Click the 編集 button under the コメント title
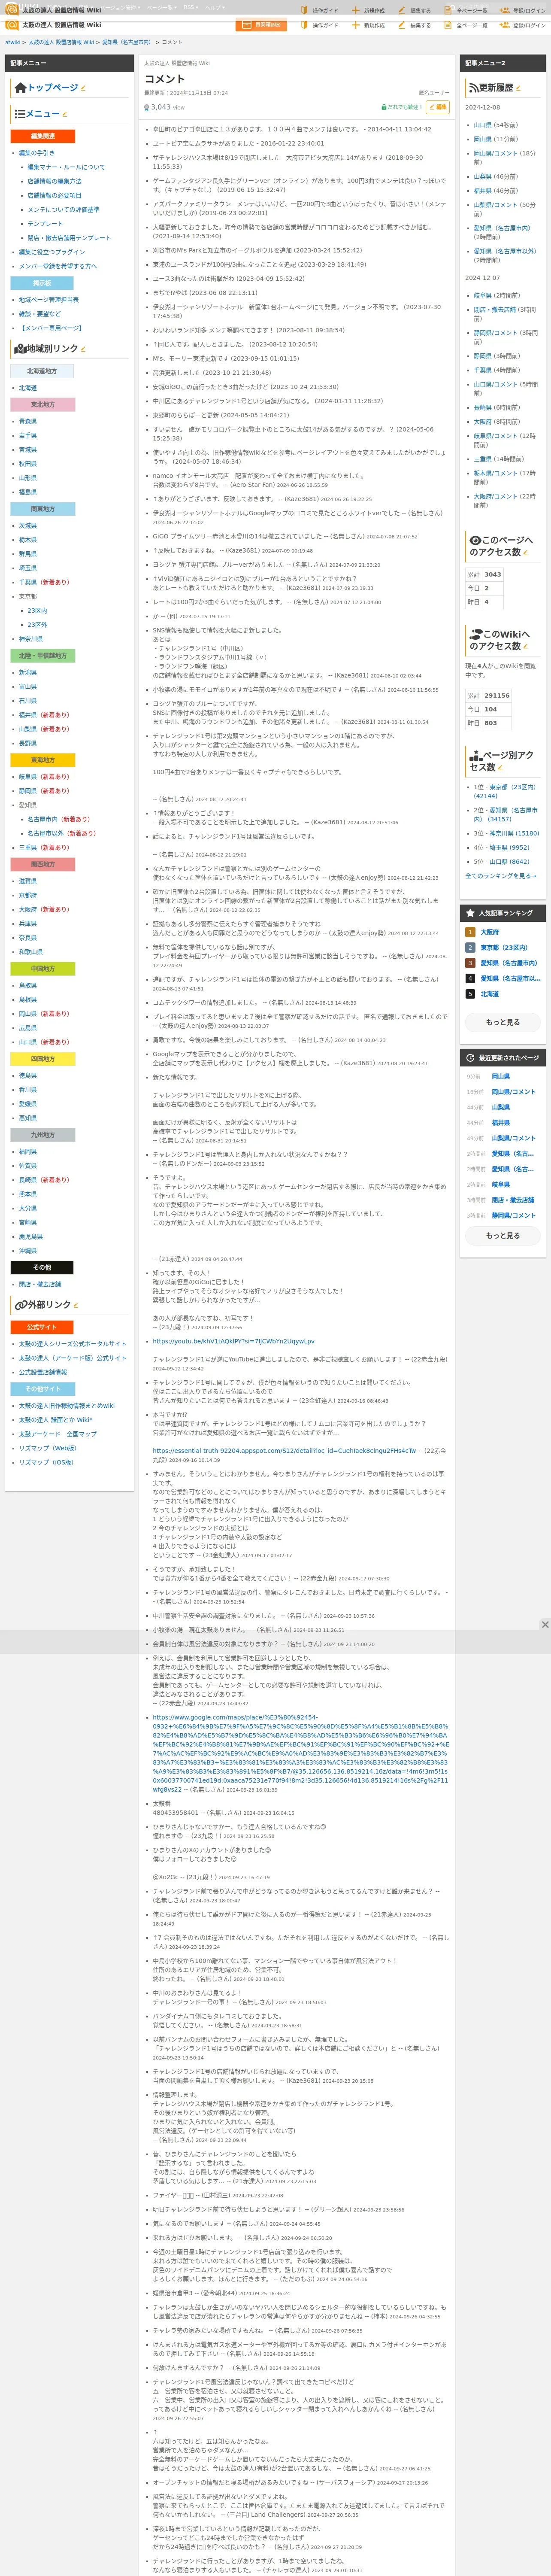This screenshot has height=2576, width=551. pos(438,107)
